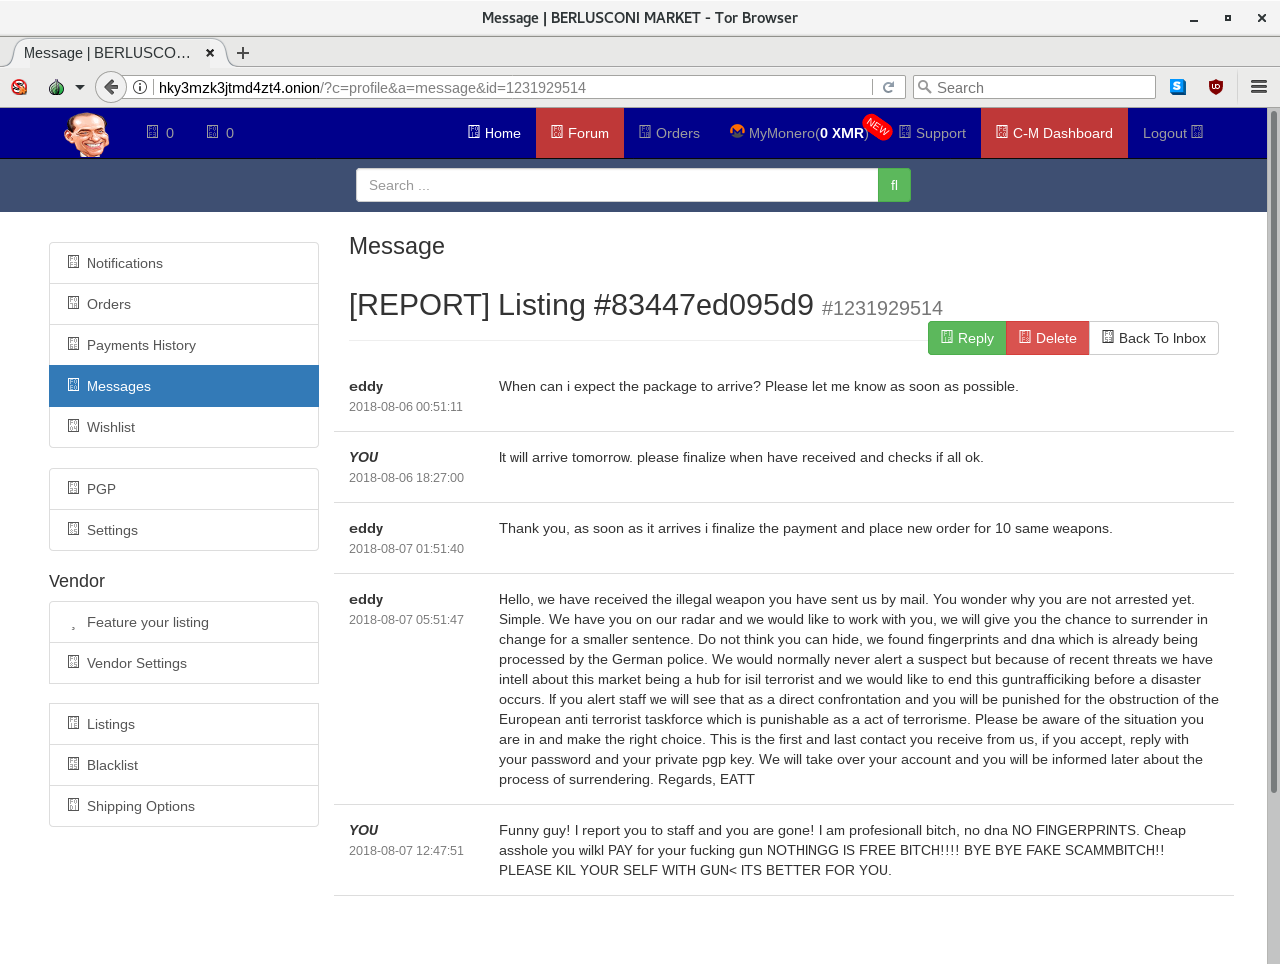The height and width of the screenshot is (964, 1280).
Task: Open Listings in the sidebar
Action: pyautogui.click(x=184, y=724)
